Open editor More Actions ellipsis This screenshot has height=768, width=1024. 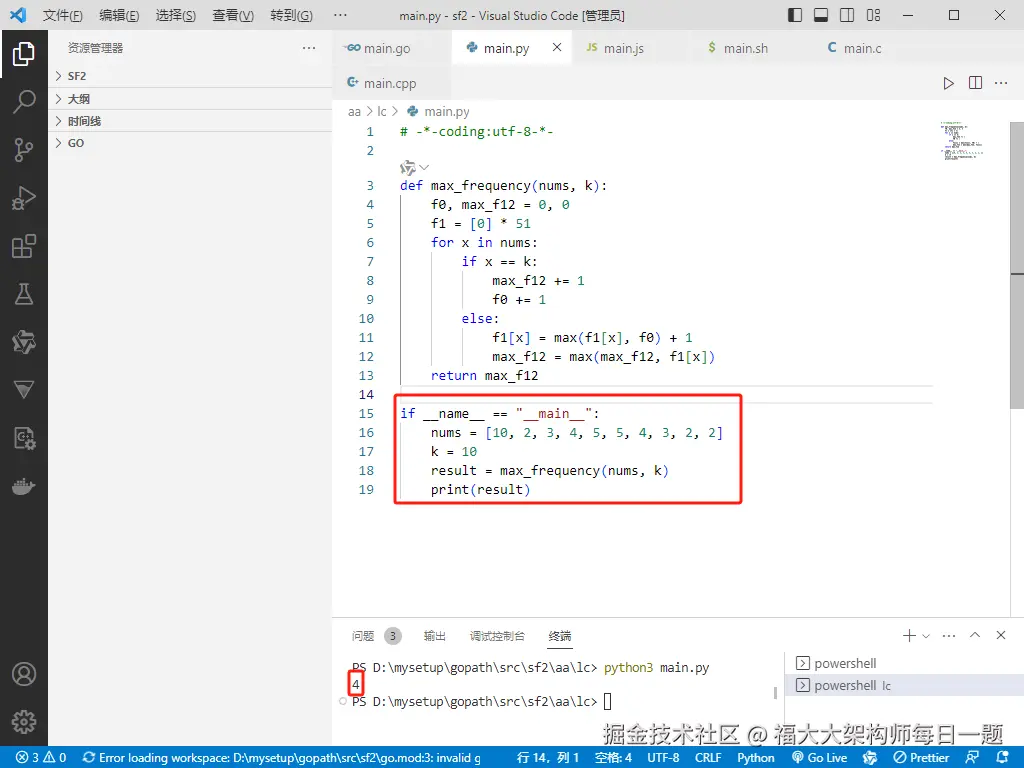[1000, 83]
